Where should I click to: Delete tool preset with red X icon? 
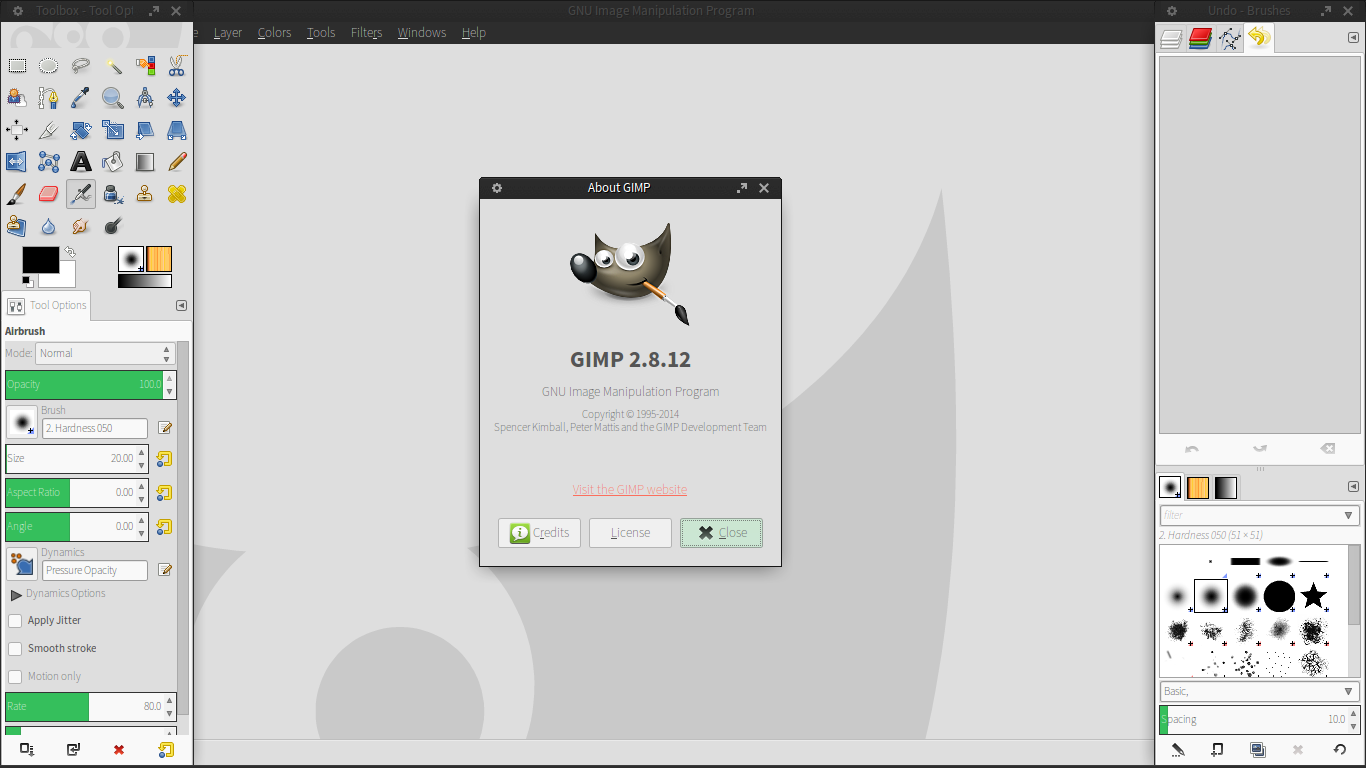coord(119,750)
